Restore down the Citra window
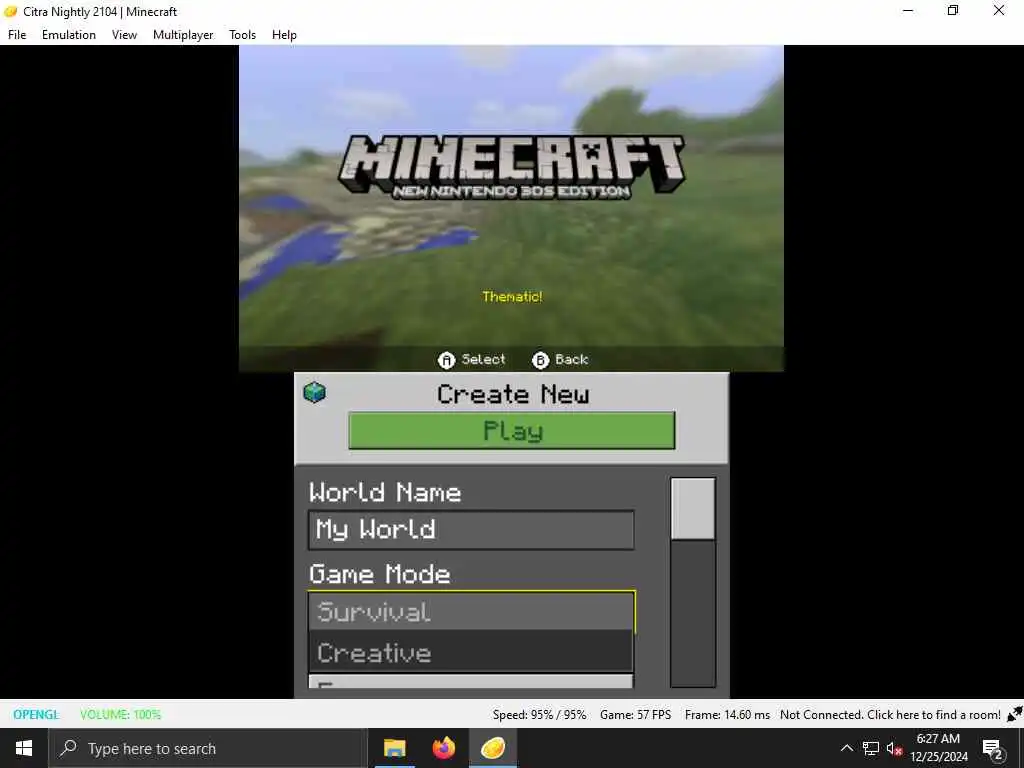The image size is (1024, 768). tap(953, 11)
